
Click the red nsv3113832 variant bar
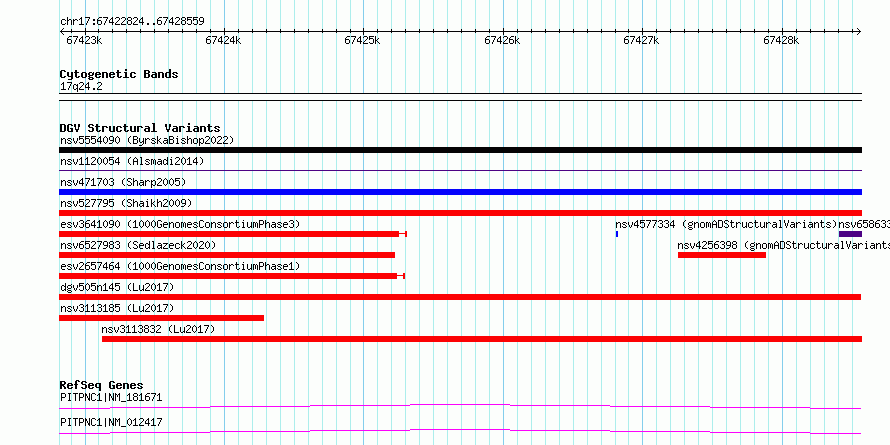482,339
